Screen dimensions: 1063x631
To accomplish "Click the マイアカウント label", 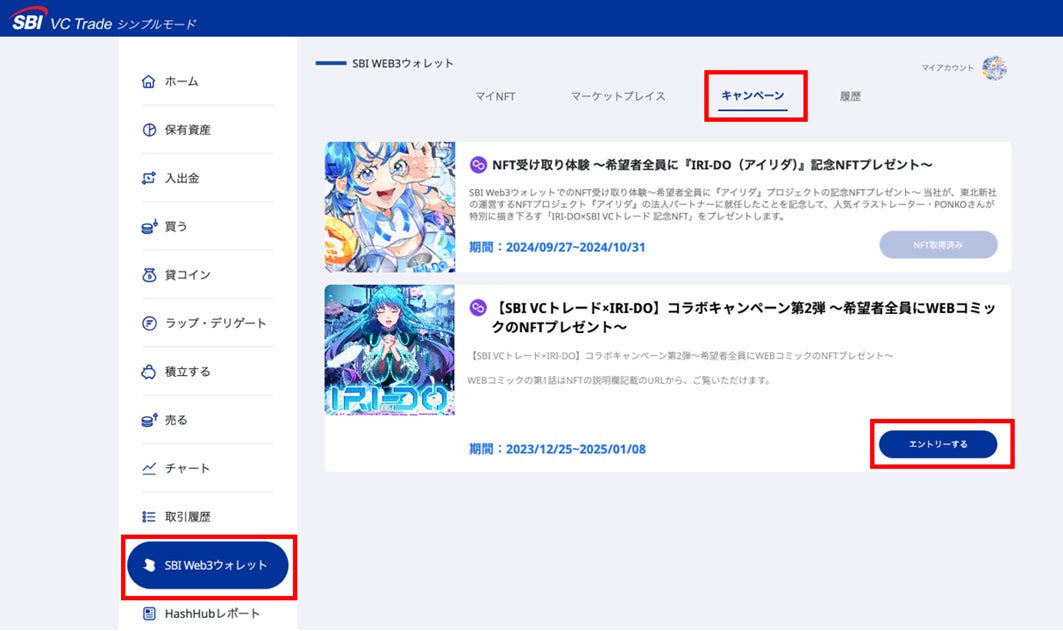I will (x=947, y=68).
